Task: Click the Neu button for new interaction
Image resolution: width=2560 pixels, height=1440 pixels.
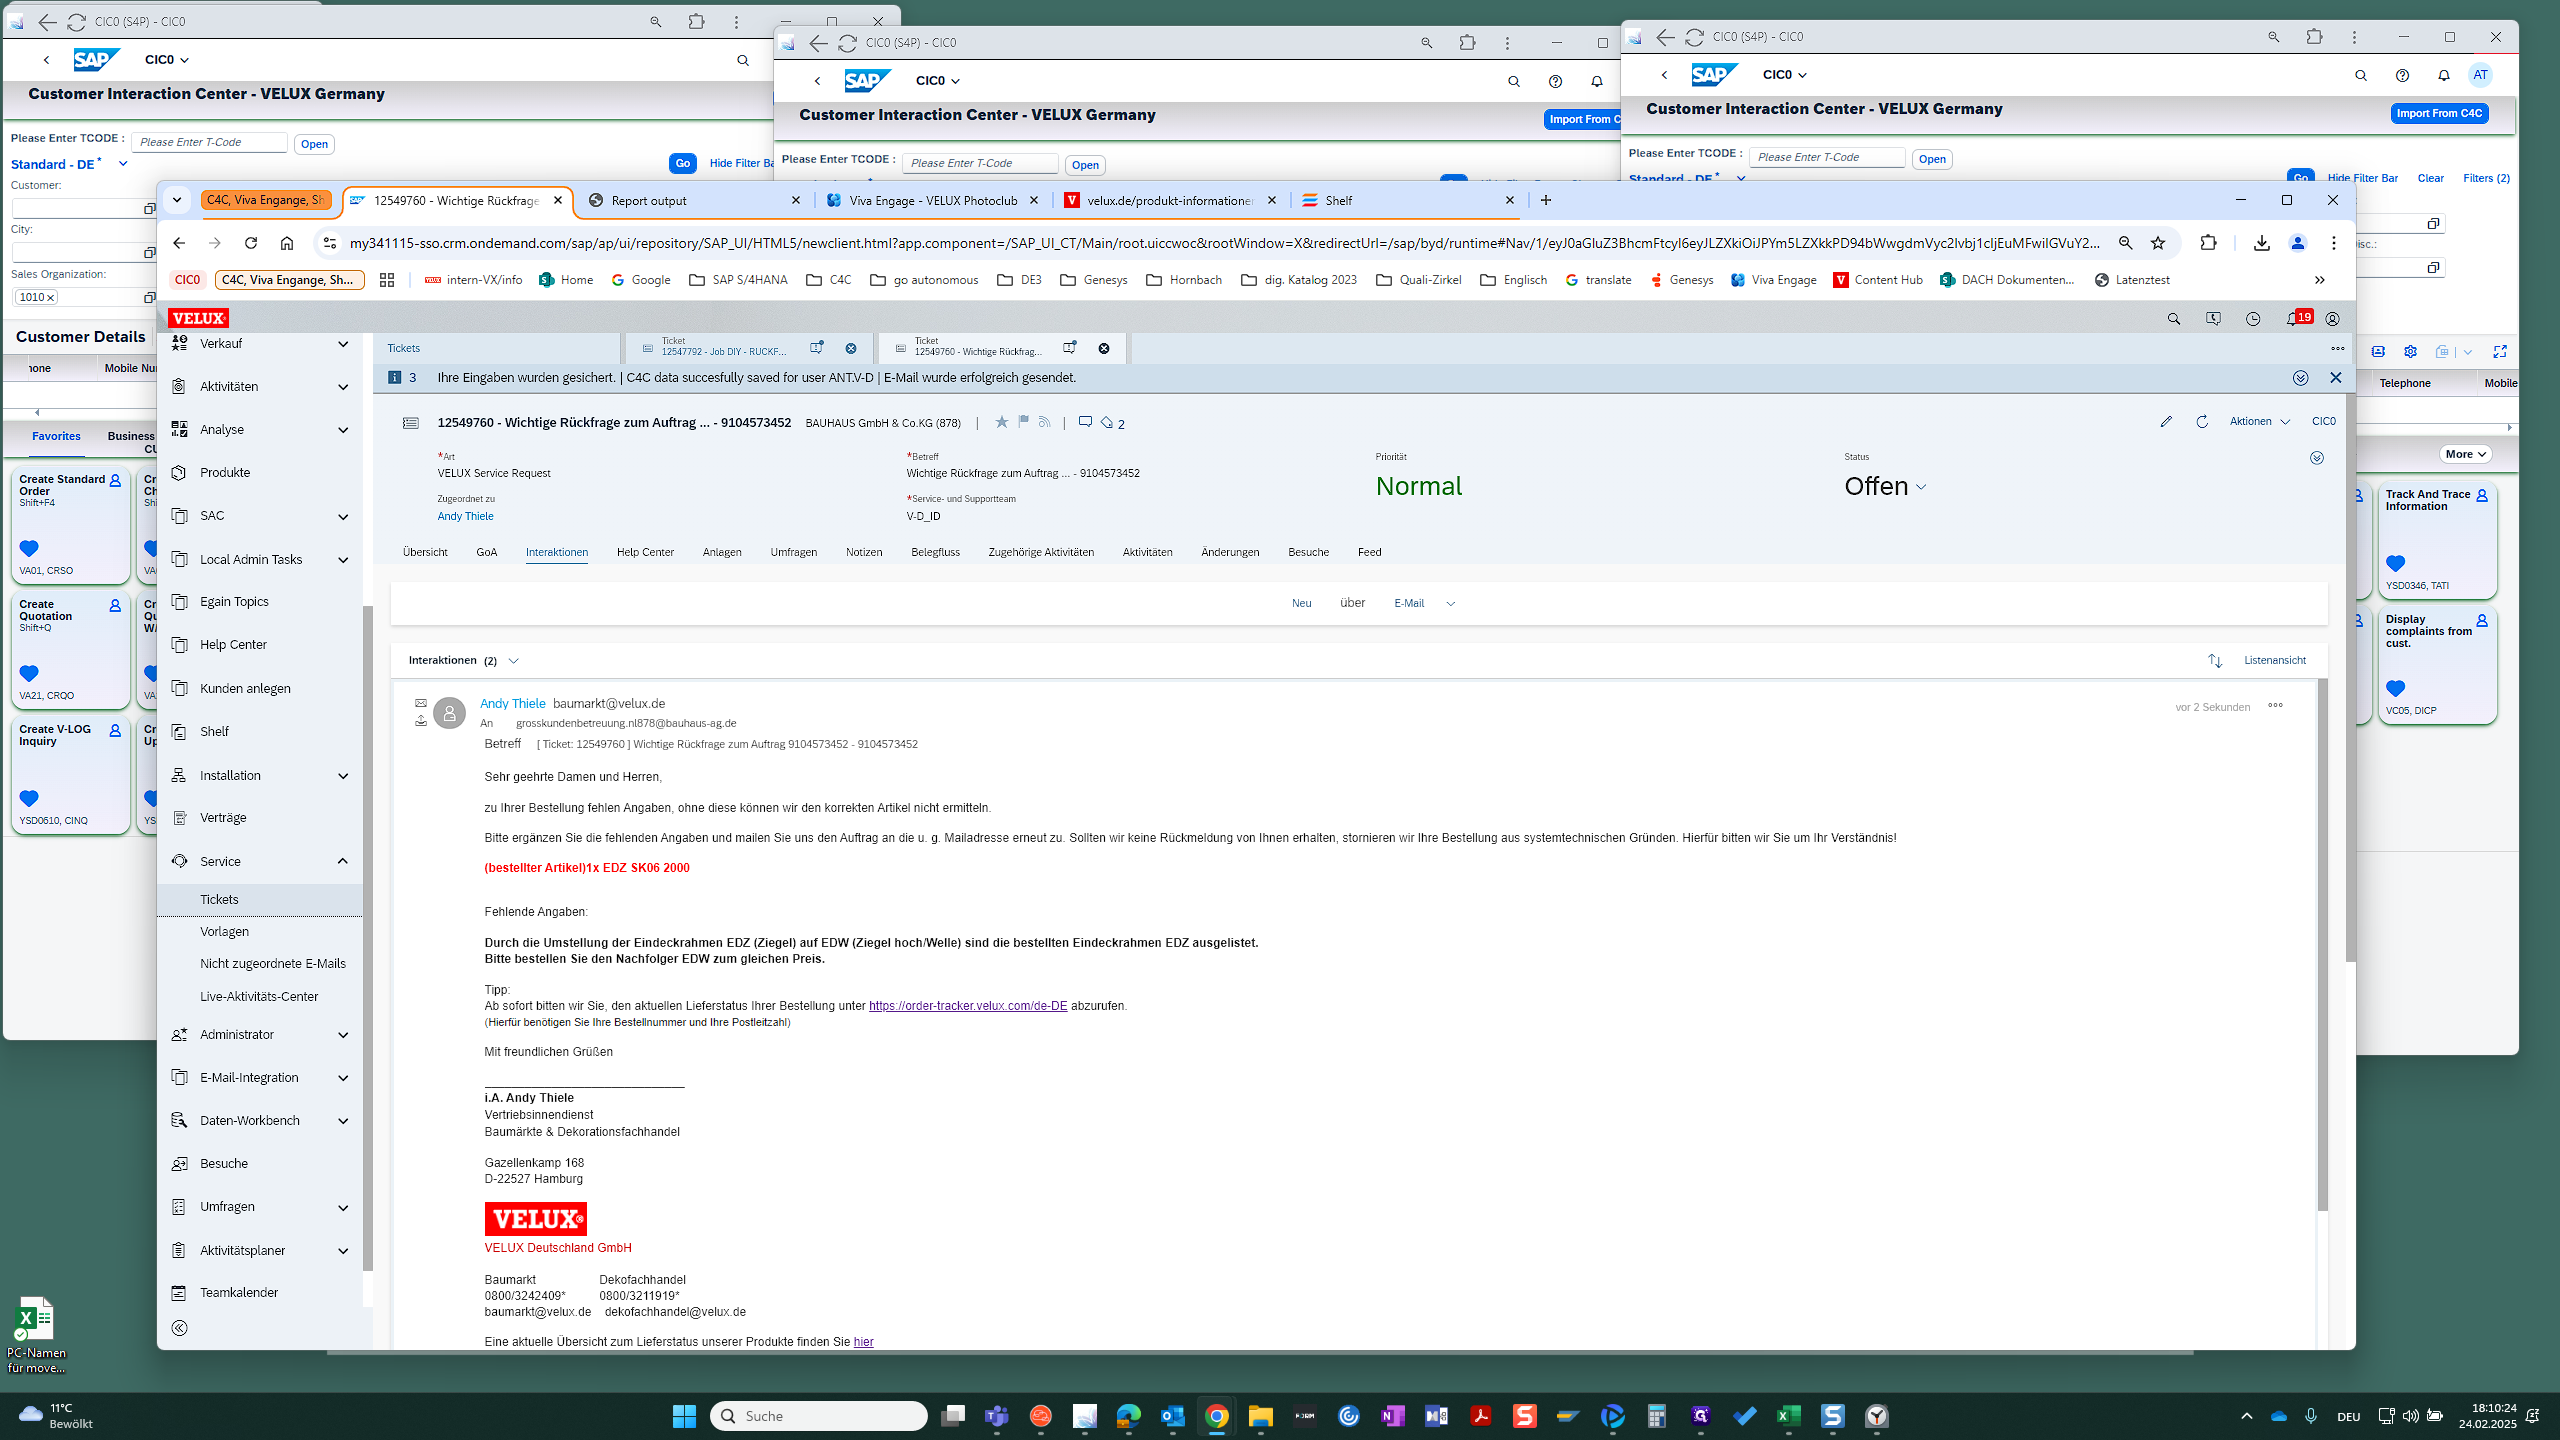Action: [1301, 603]
